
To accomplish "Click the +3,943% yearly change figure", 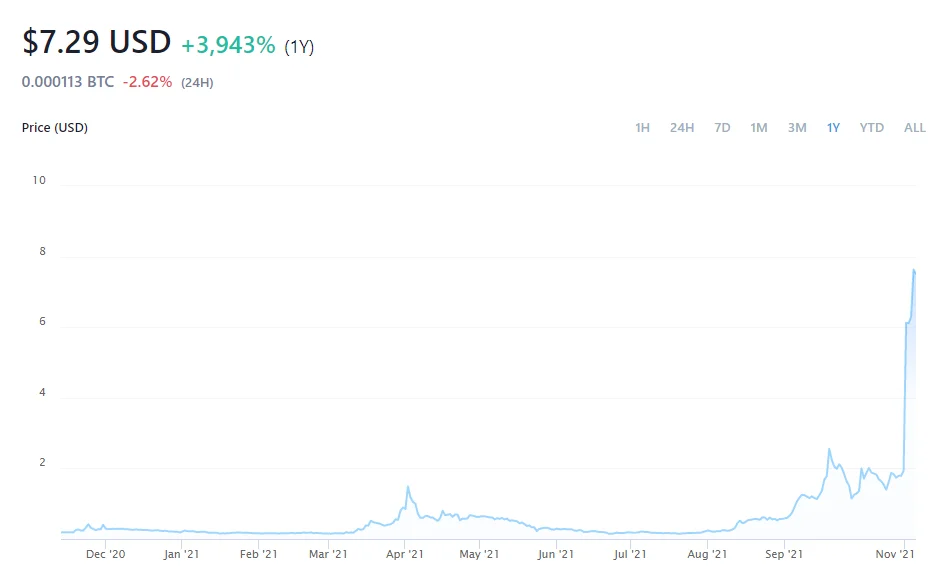I will coord(228,45).
